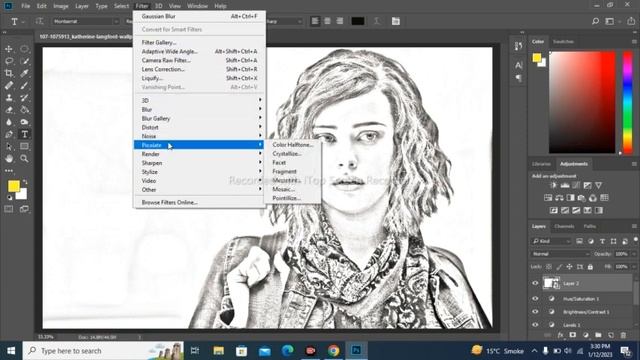The height and width of the screenshot is (360, 640).
Task: Select Color Halftone filter option
Action: (x=293, y=145)
